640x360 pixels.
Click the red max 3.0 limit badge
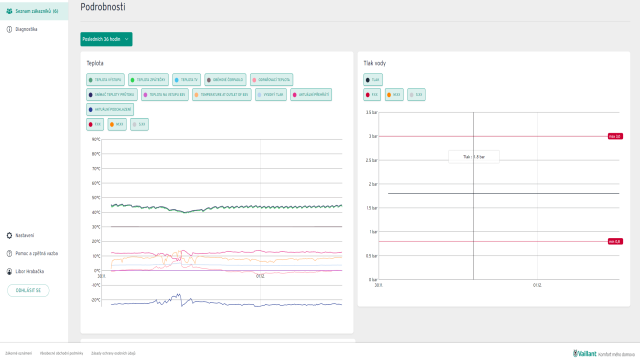click(615, 136)
